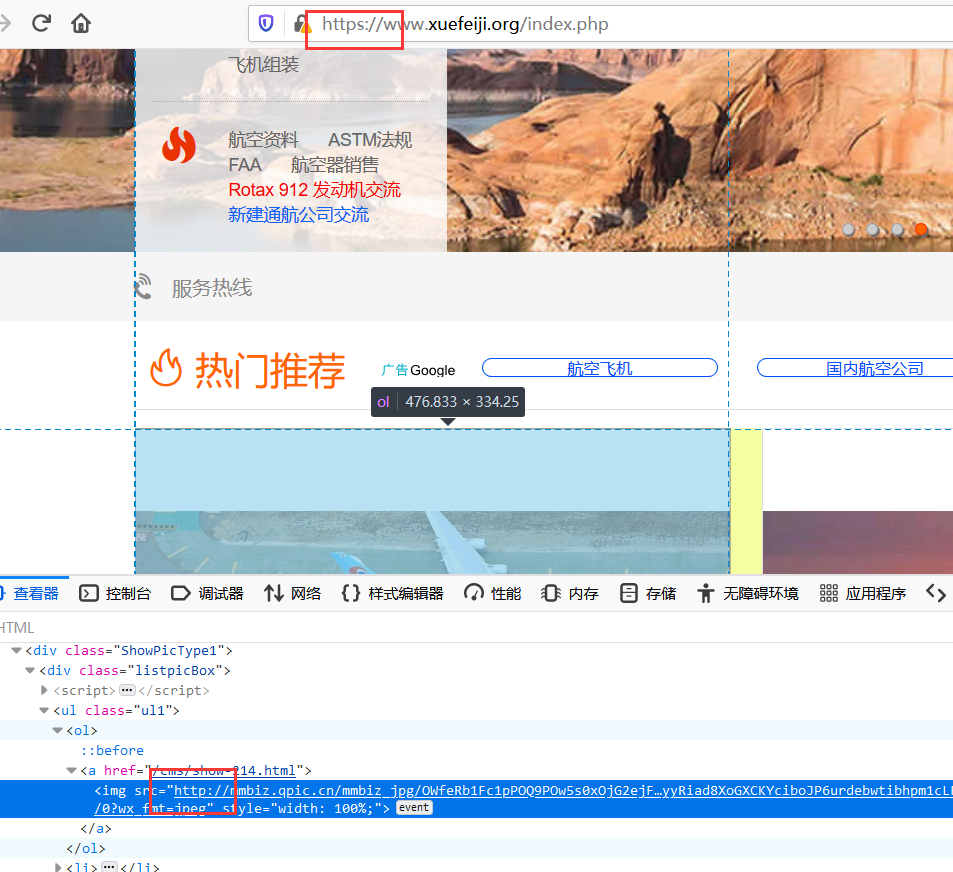This screenshot has height=872, width=953.
Task: Switch to the 调试器 debugger tab
Action: coord(207,593)
